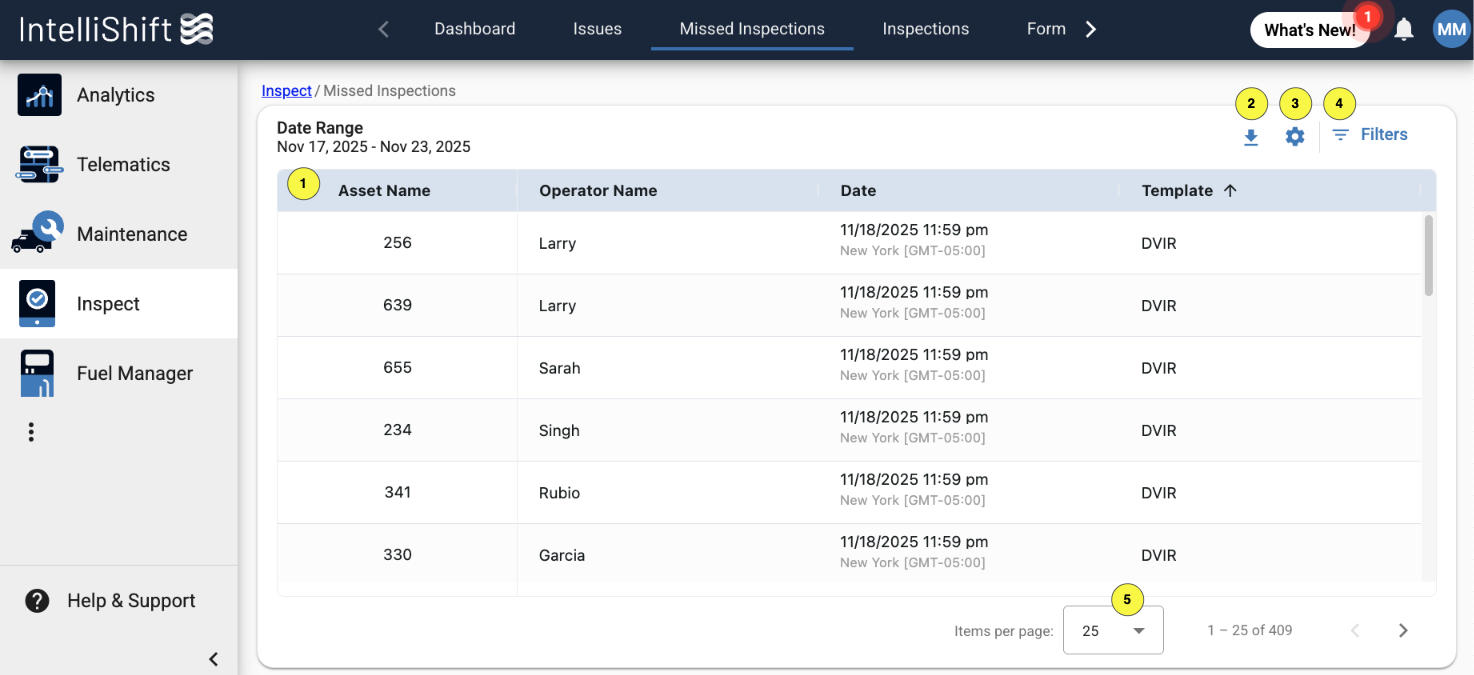Click operator name Singh
1474x675 pixels.
coord(559,431)
